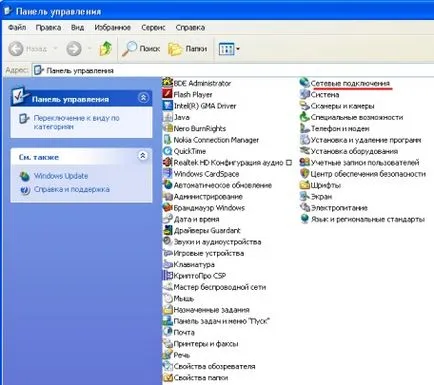Open the Речь icon
This screenshot has height=385, width=434.
click(x=167, y=355)
